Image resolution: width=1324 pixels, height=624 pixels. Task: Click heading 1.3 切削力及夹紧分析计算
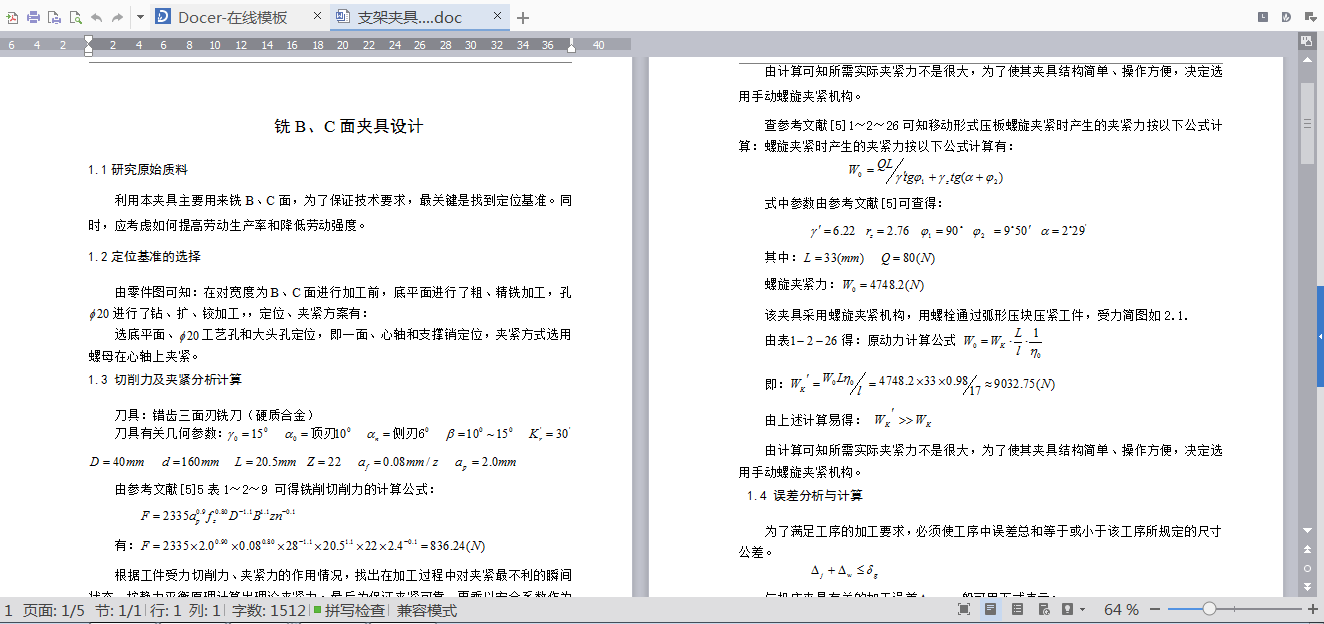pos(165,380)
